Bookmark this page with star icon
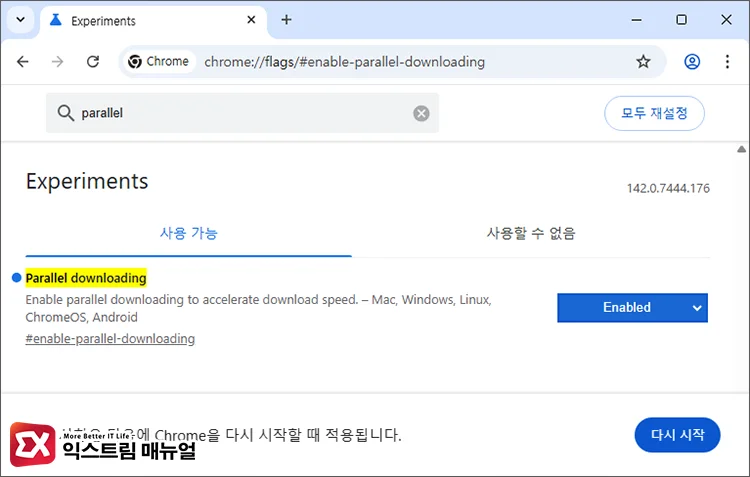The image size is (750, 477). pyautogui.click(x=643, y=62)
